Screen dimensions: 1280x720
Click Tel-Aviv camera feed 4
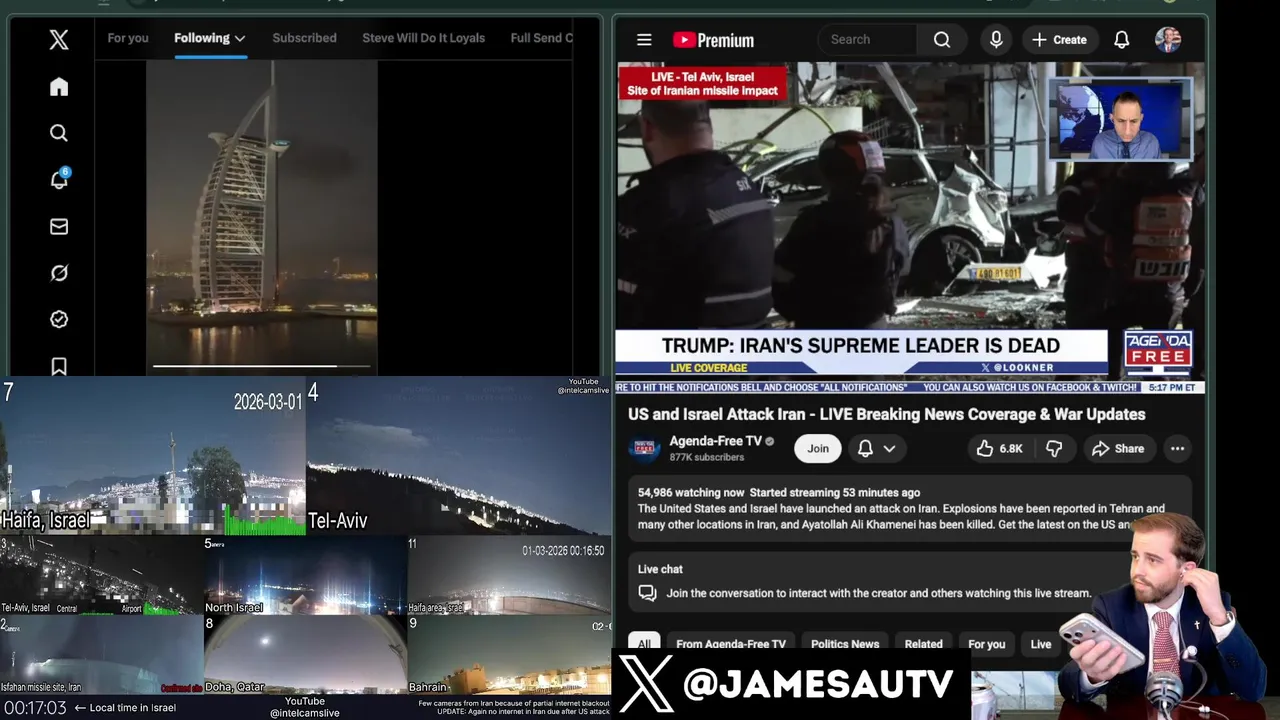[x=458, y=456]
